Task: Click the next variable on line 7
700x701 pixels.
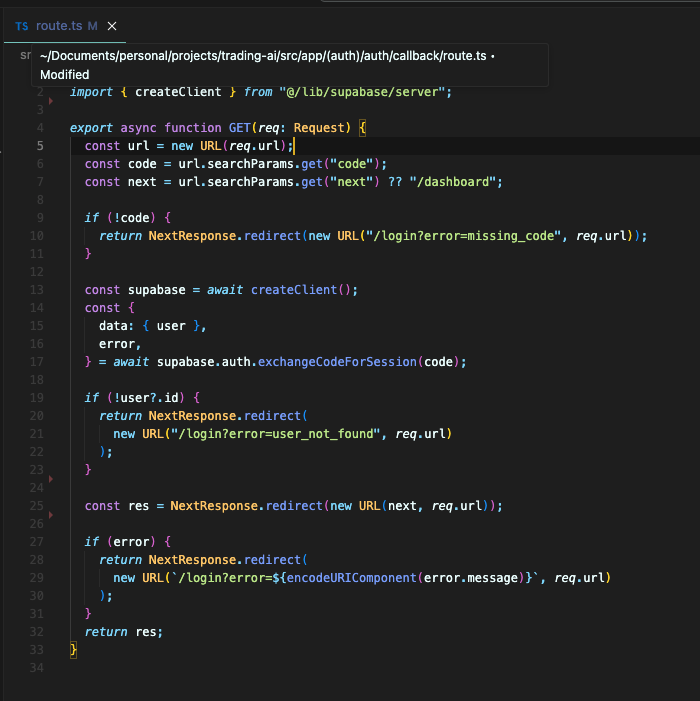Action: coord(142,182)
